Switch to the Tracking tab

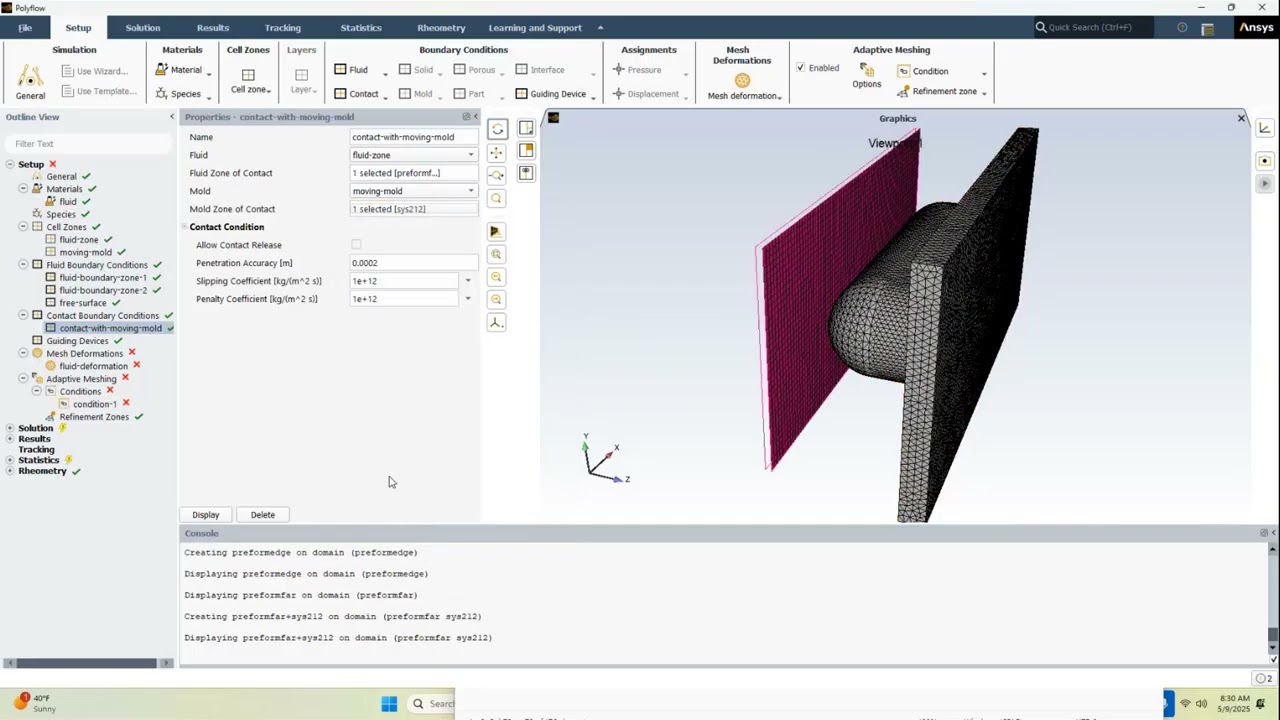(283, 27)
